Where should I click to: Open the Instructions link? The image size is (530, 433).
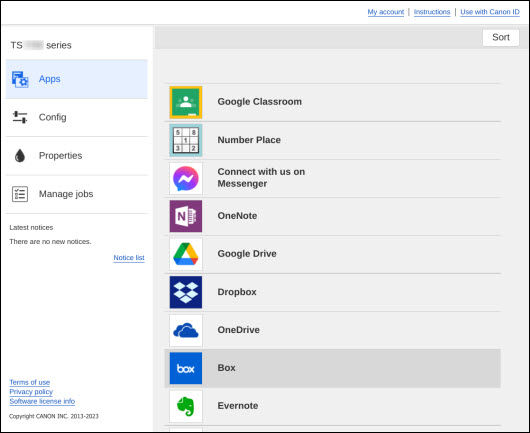[432, 12]
